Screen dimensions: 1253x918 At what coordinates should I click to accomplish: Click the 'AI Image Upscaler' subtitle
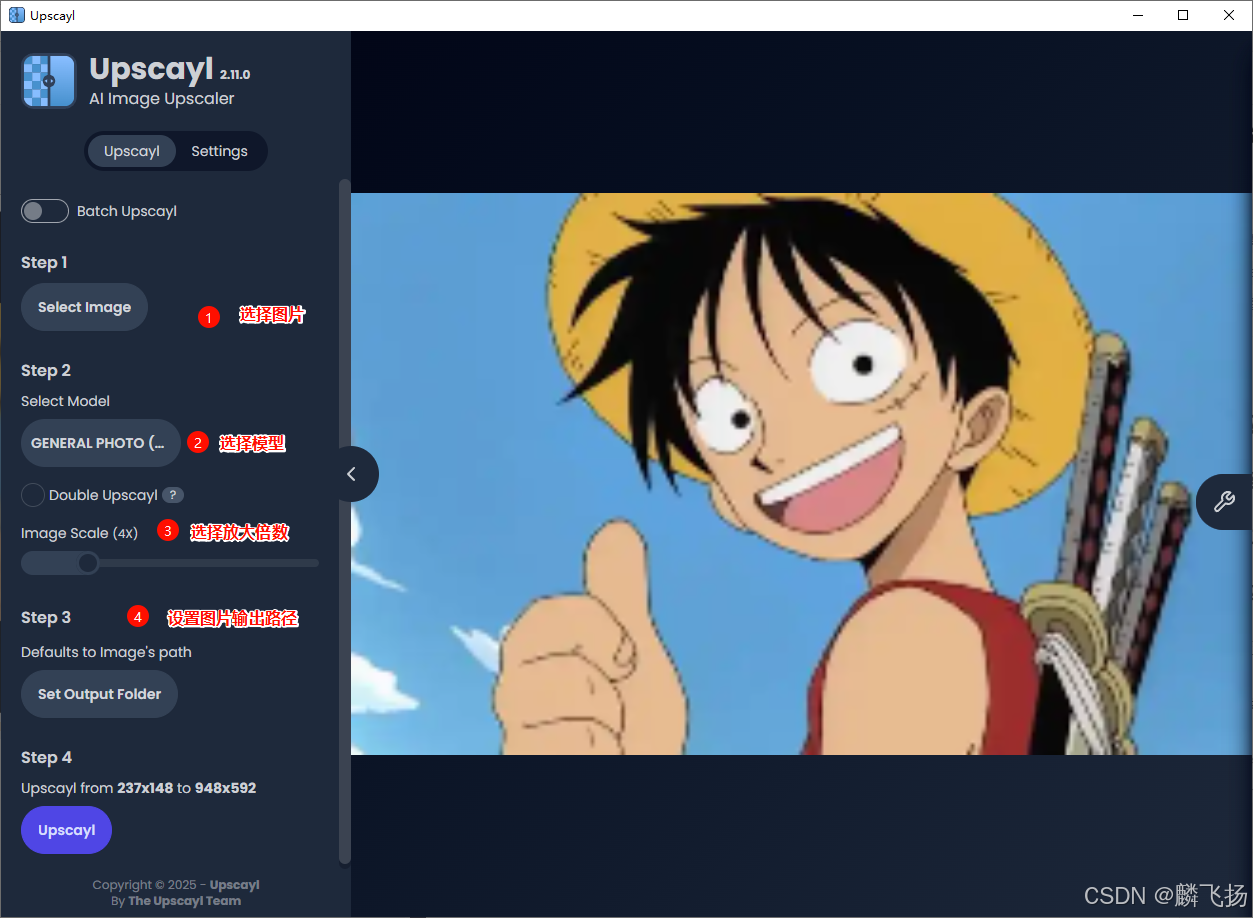tap(161, 99)
